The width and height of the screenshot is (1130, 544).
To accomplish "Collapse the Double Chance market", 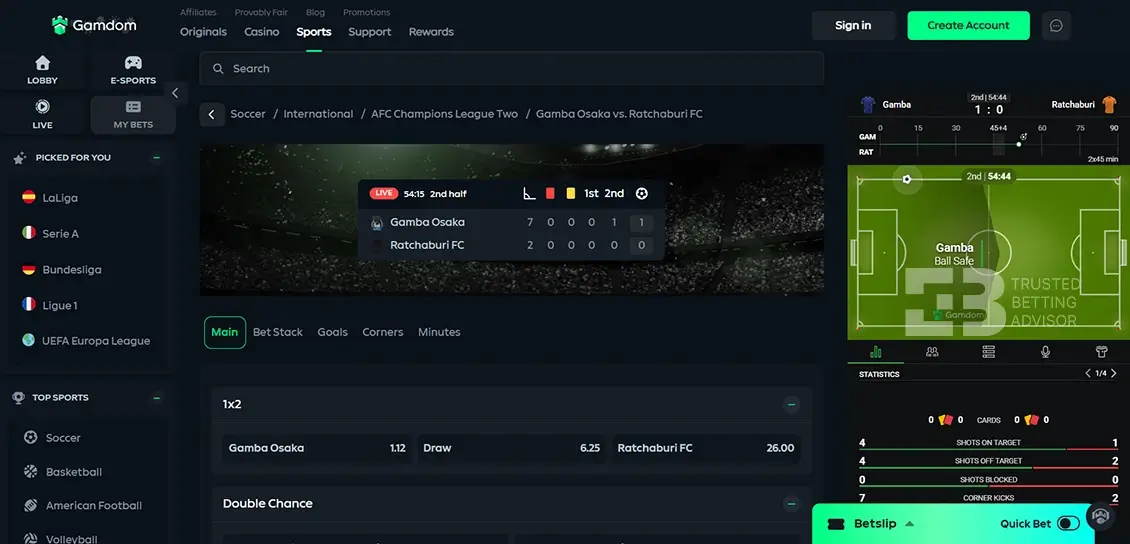I will point(791,504).
